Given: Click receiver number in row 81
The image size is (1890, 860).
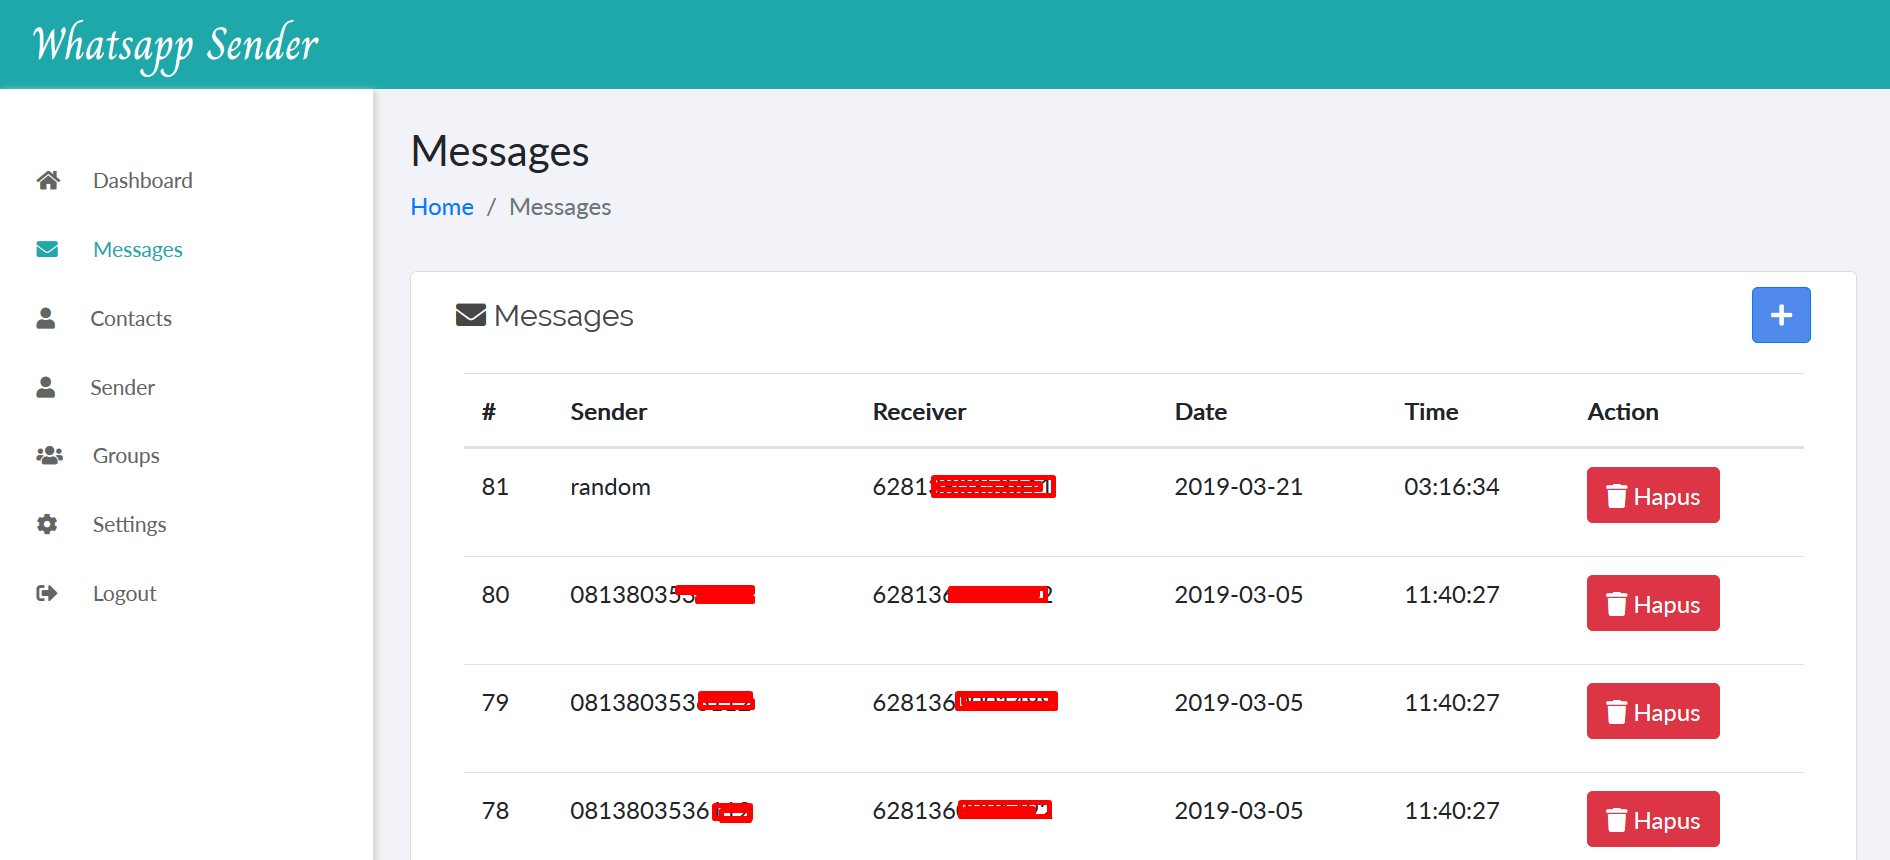Looking at the screenshot, I should [x=964, y=487].
